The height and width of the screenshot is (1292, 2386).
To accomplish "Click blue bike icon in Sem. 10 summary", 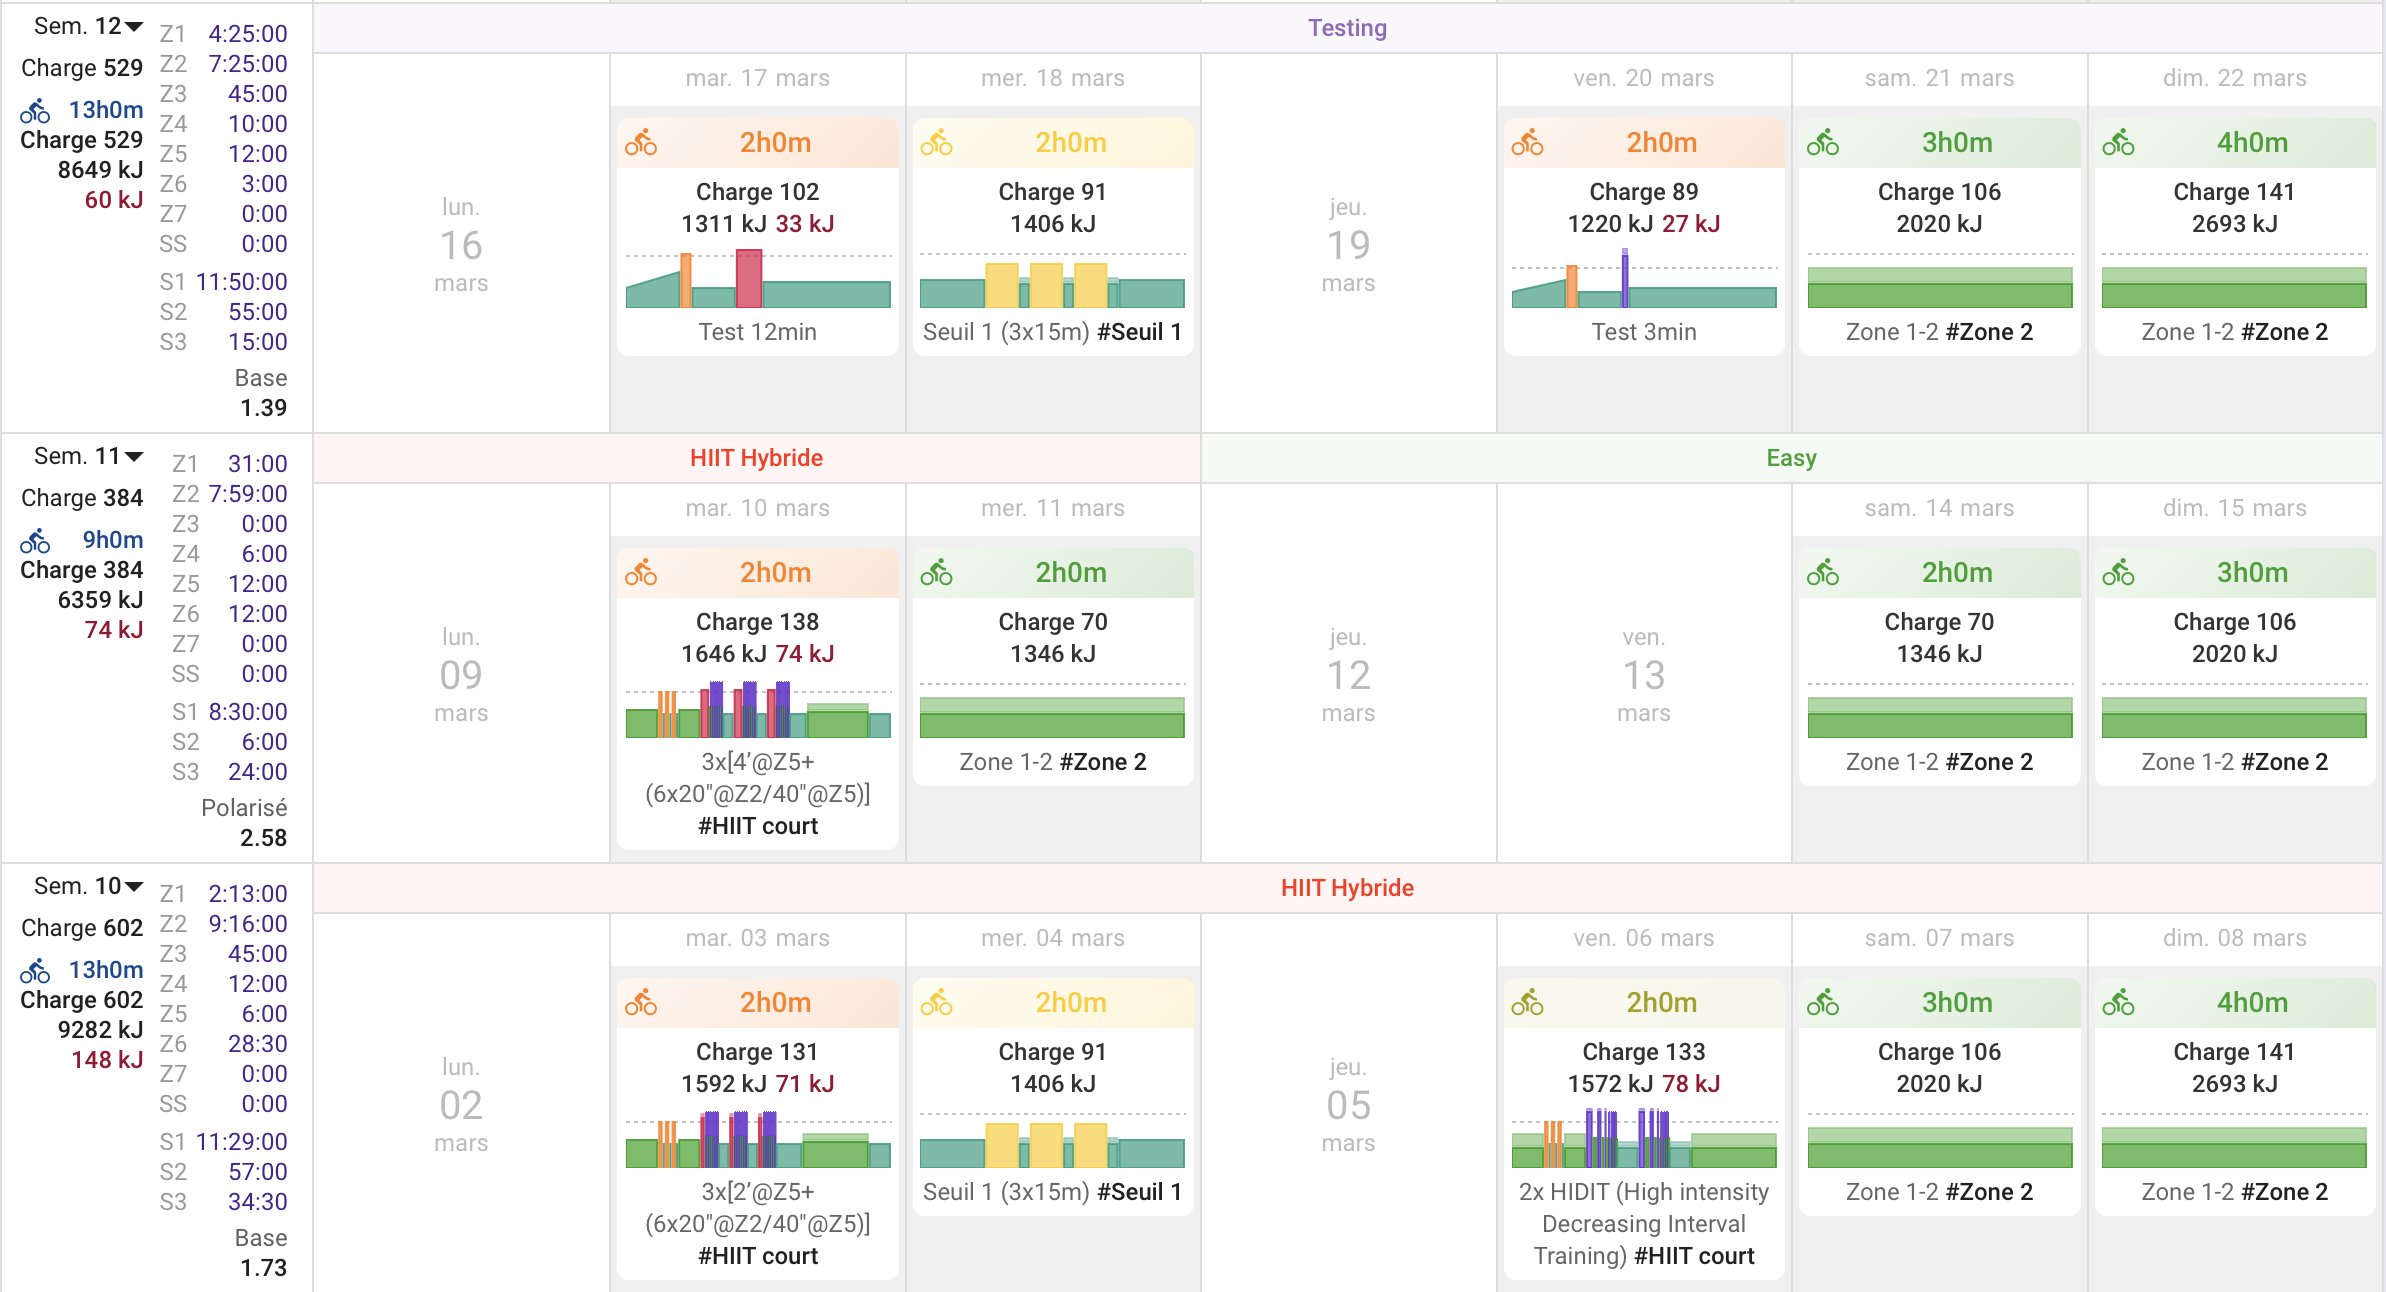I will 35,970.
